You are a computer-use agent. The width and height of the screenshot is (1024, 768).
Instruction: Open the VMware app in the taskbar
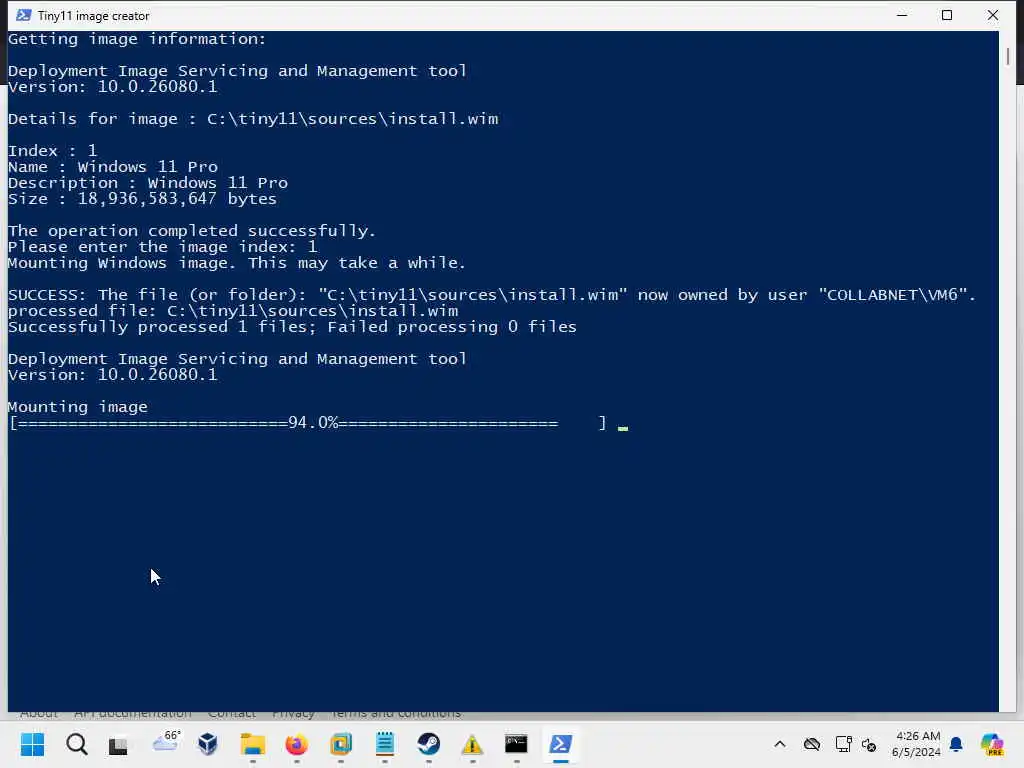[x=341, y=744]
